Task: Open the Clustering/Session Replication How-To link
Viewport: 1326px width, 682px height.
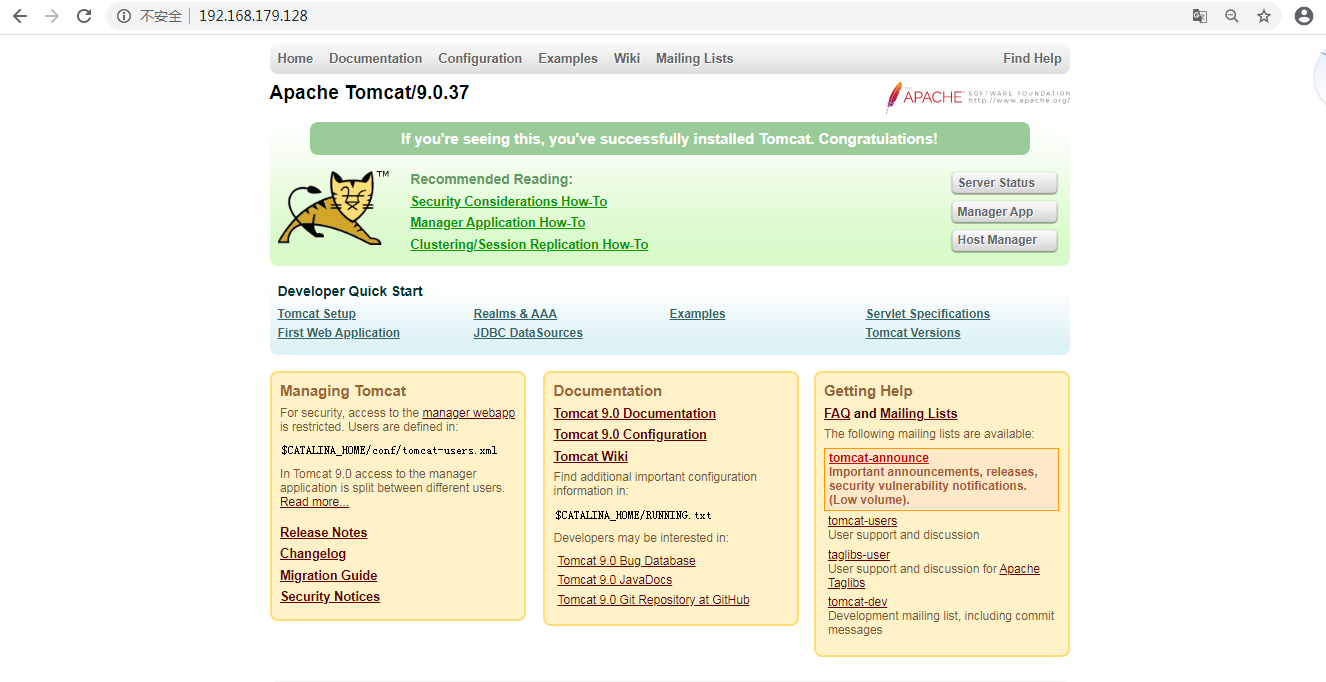Action: tap(529, 245)
